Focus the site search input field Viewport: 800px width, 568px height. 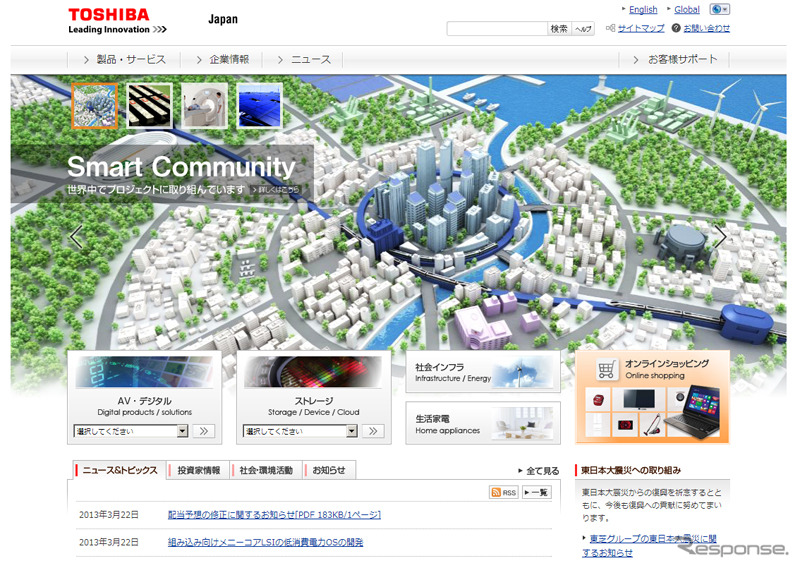point(497,29)
